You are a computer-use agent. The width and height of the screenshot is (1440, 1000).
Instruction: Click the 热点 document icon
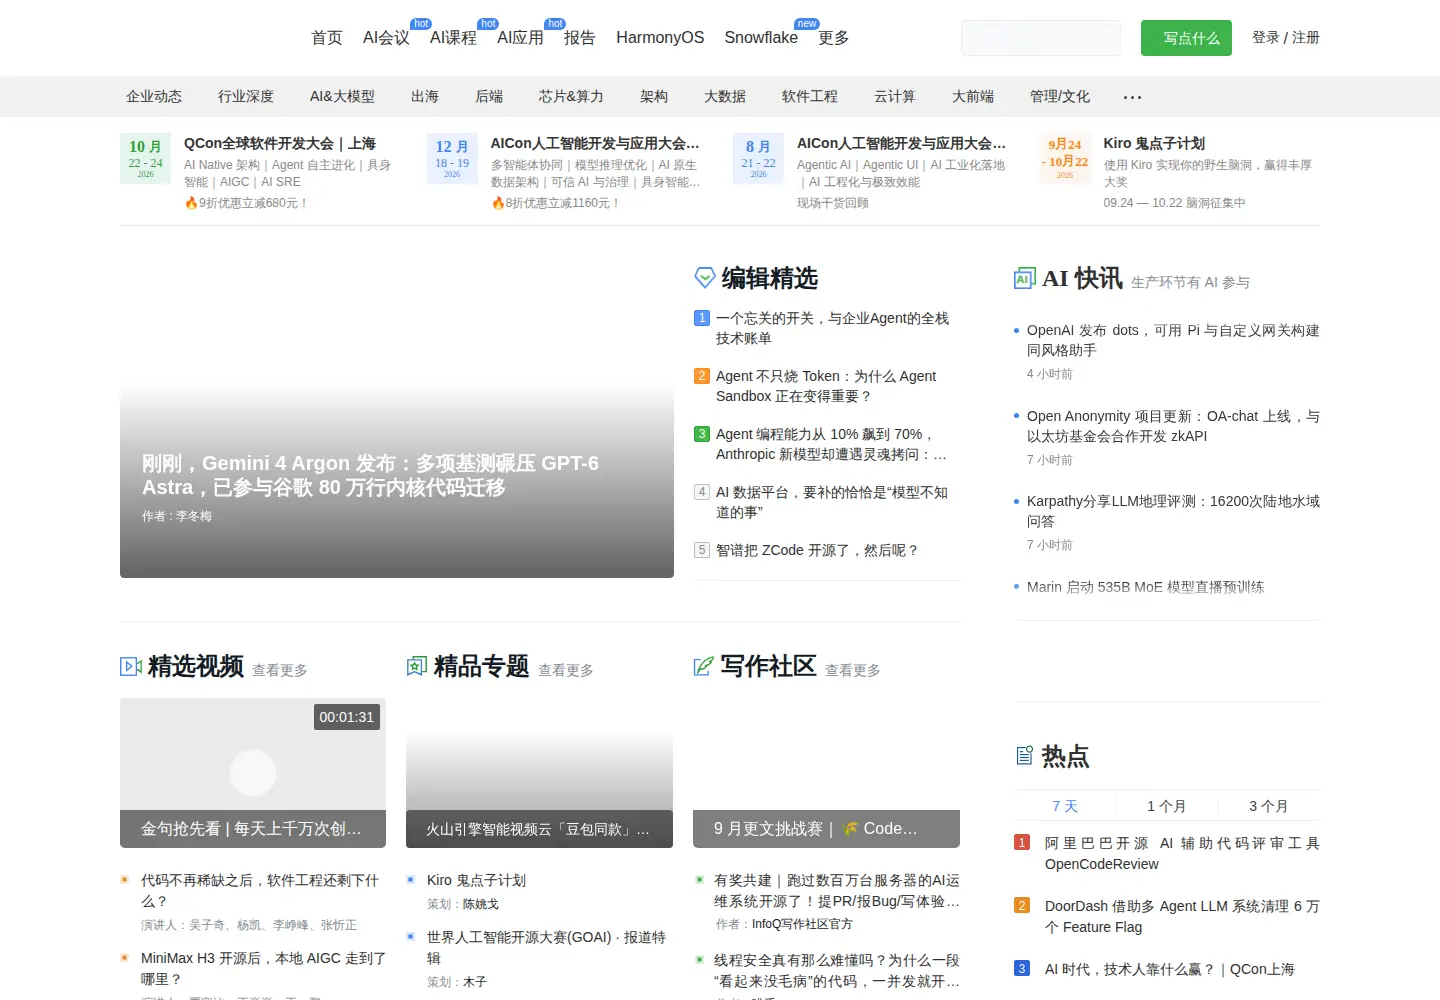(x=1025, y=756)
